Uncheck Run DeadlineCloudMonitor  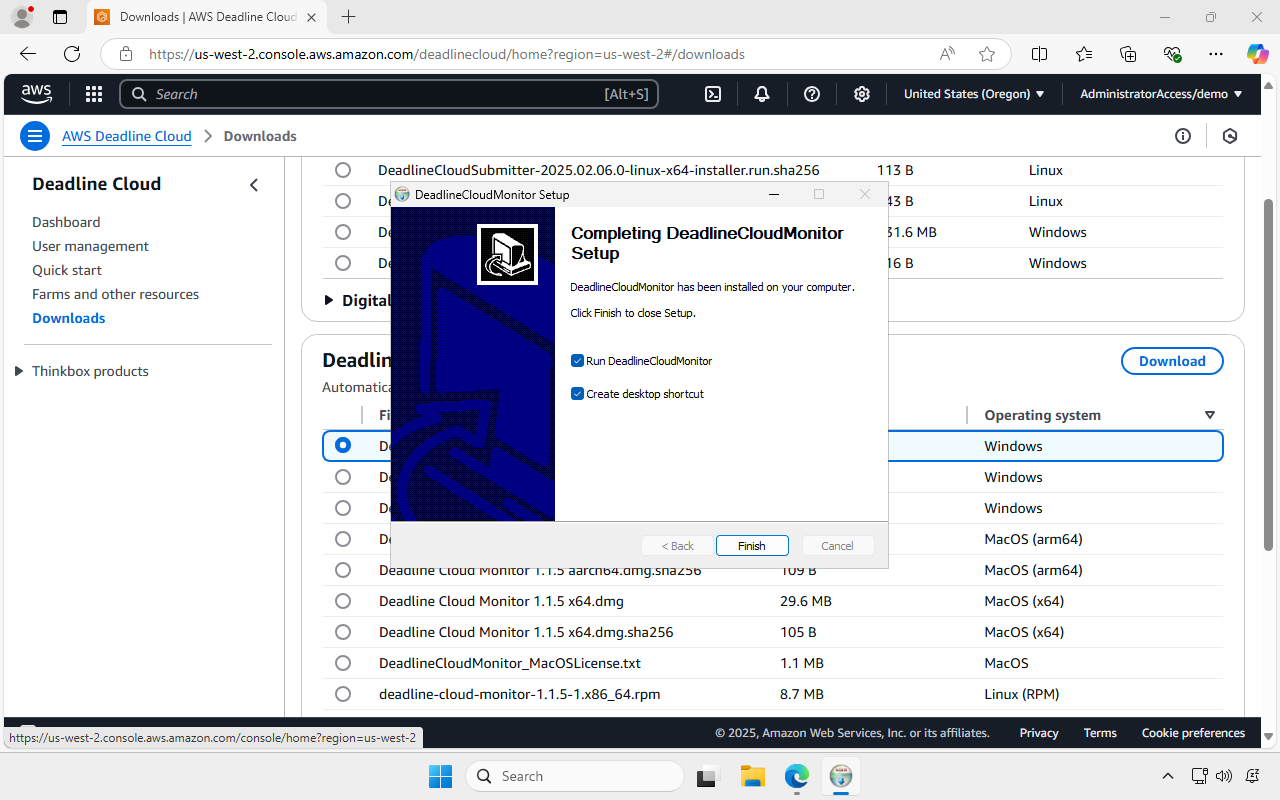point(577,360)
